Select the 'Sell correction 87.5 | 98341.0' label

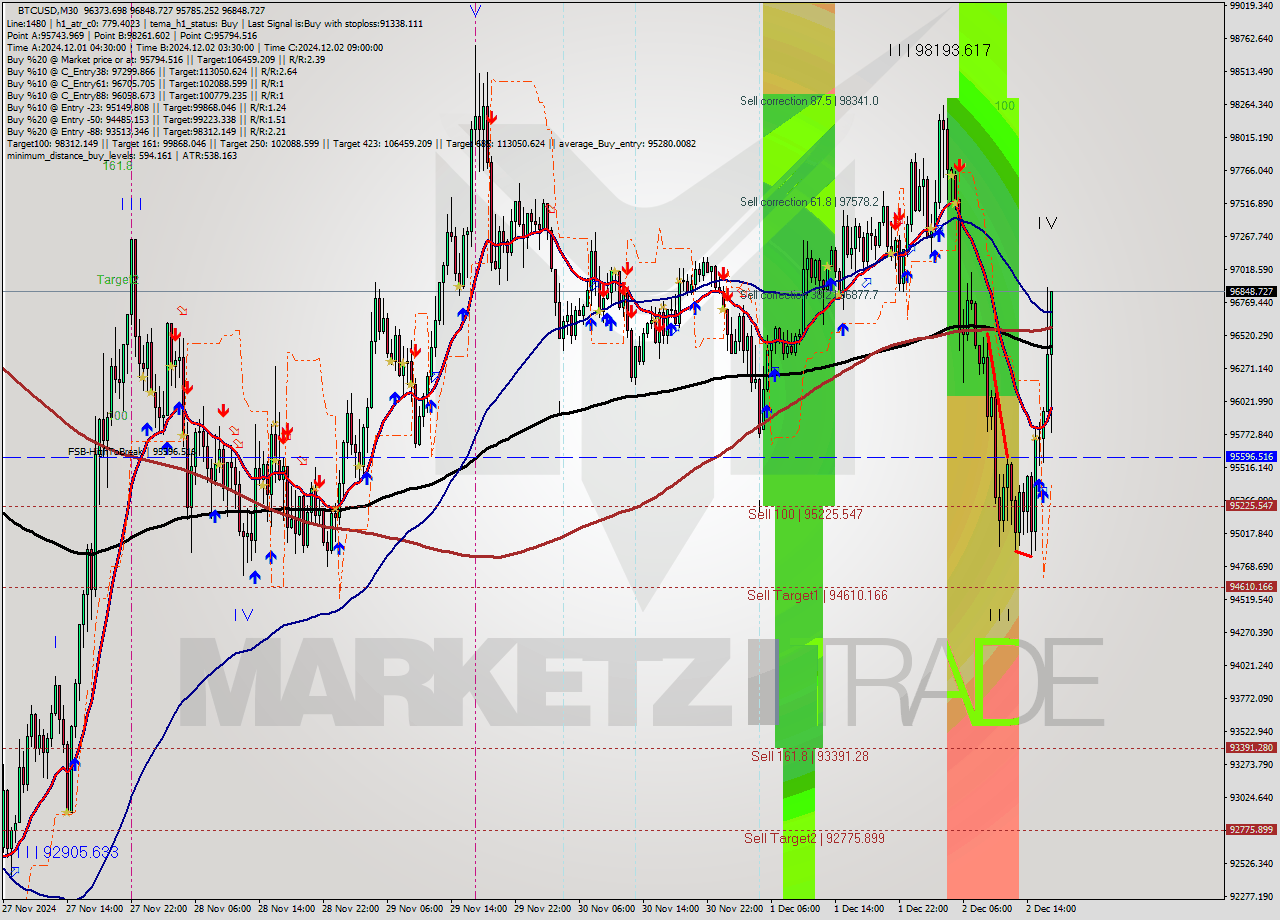point(809,101)
